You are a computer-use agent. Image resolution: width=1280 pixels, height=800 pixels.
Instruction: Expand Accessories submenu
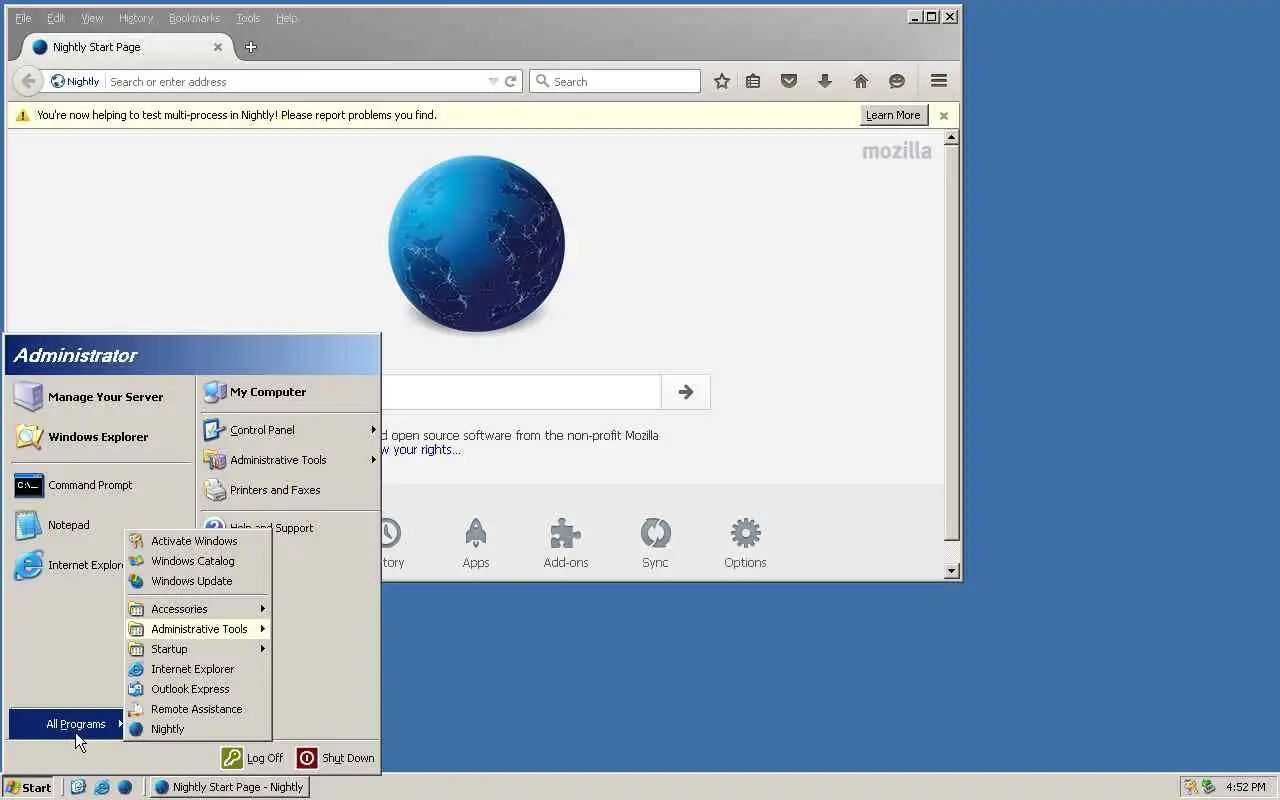[197, 609]
